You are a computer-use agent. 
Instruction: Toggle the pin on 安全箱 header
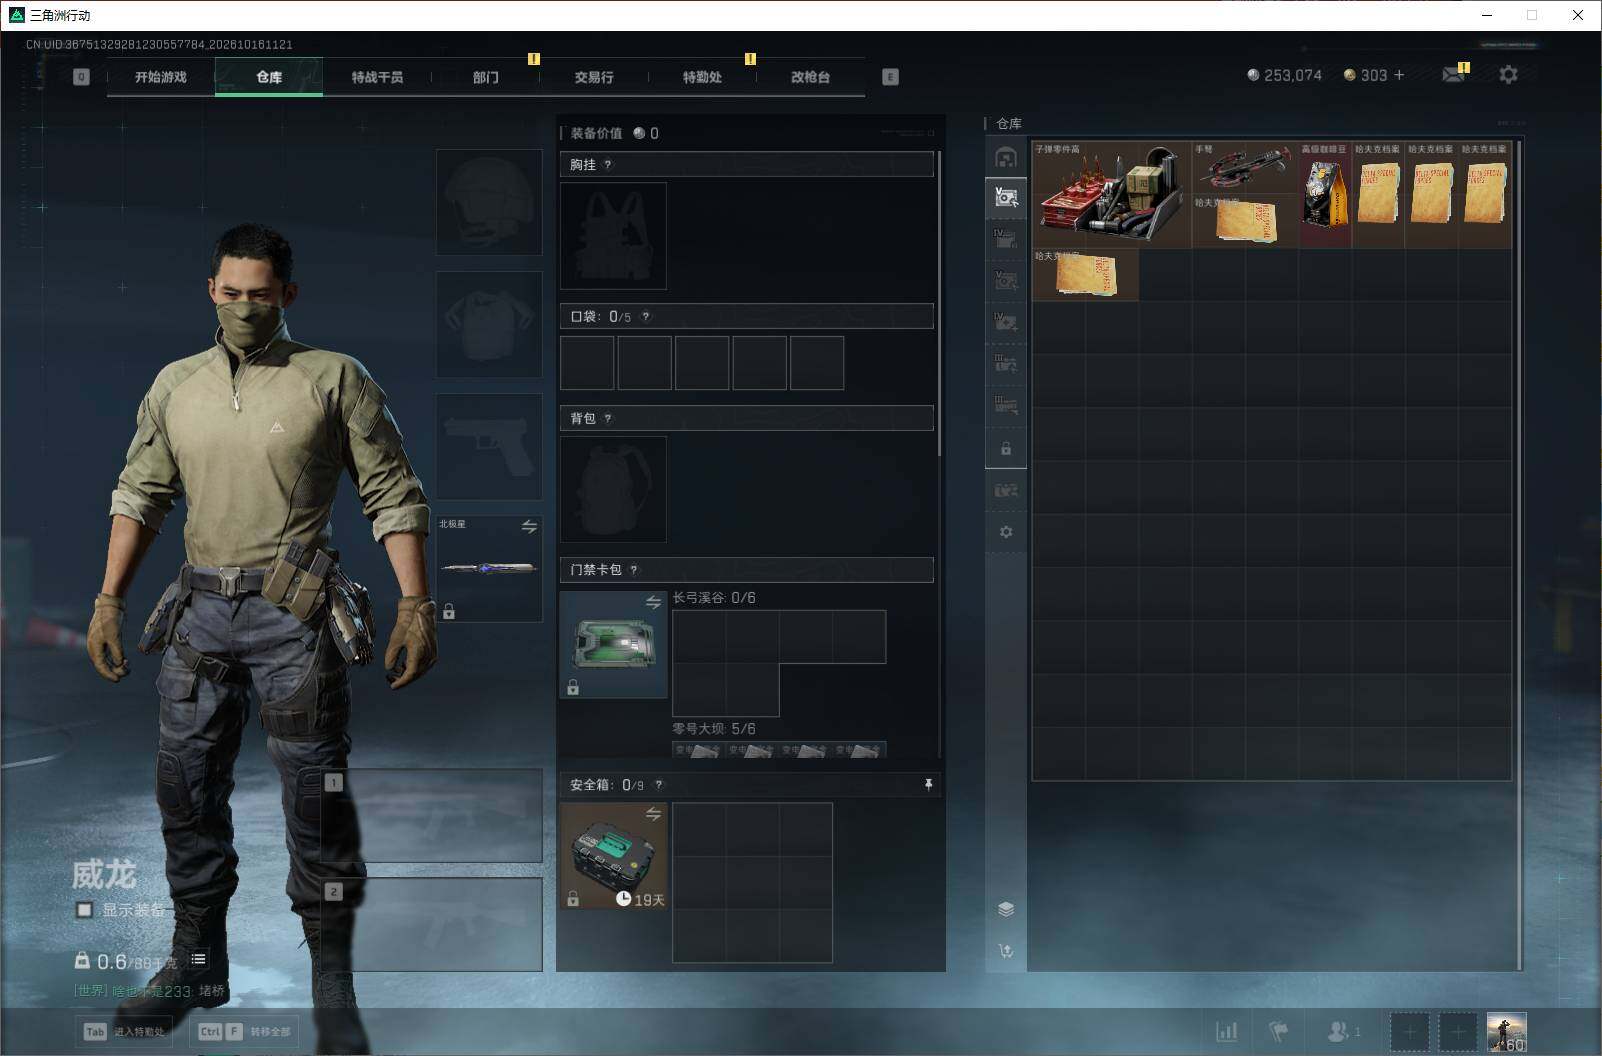pyautogui.click(x=928, y=785)
